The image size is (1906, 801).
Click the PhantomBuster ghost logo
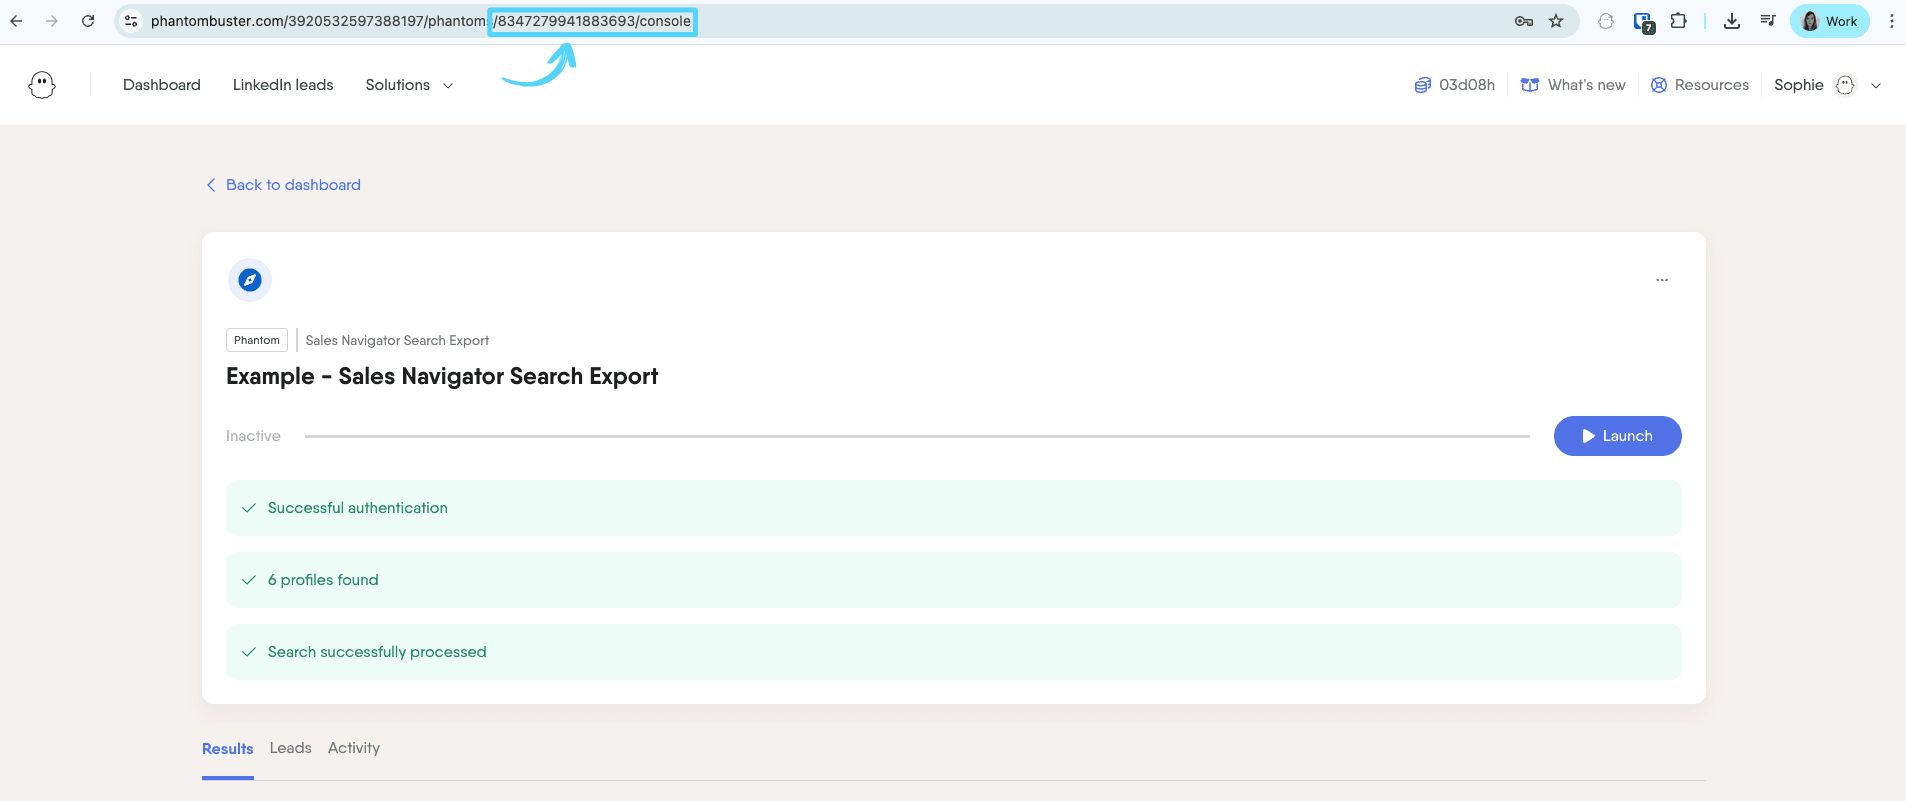[x=42, y=85]
